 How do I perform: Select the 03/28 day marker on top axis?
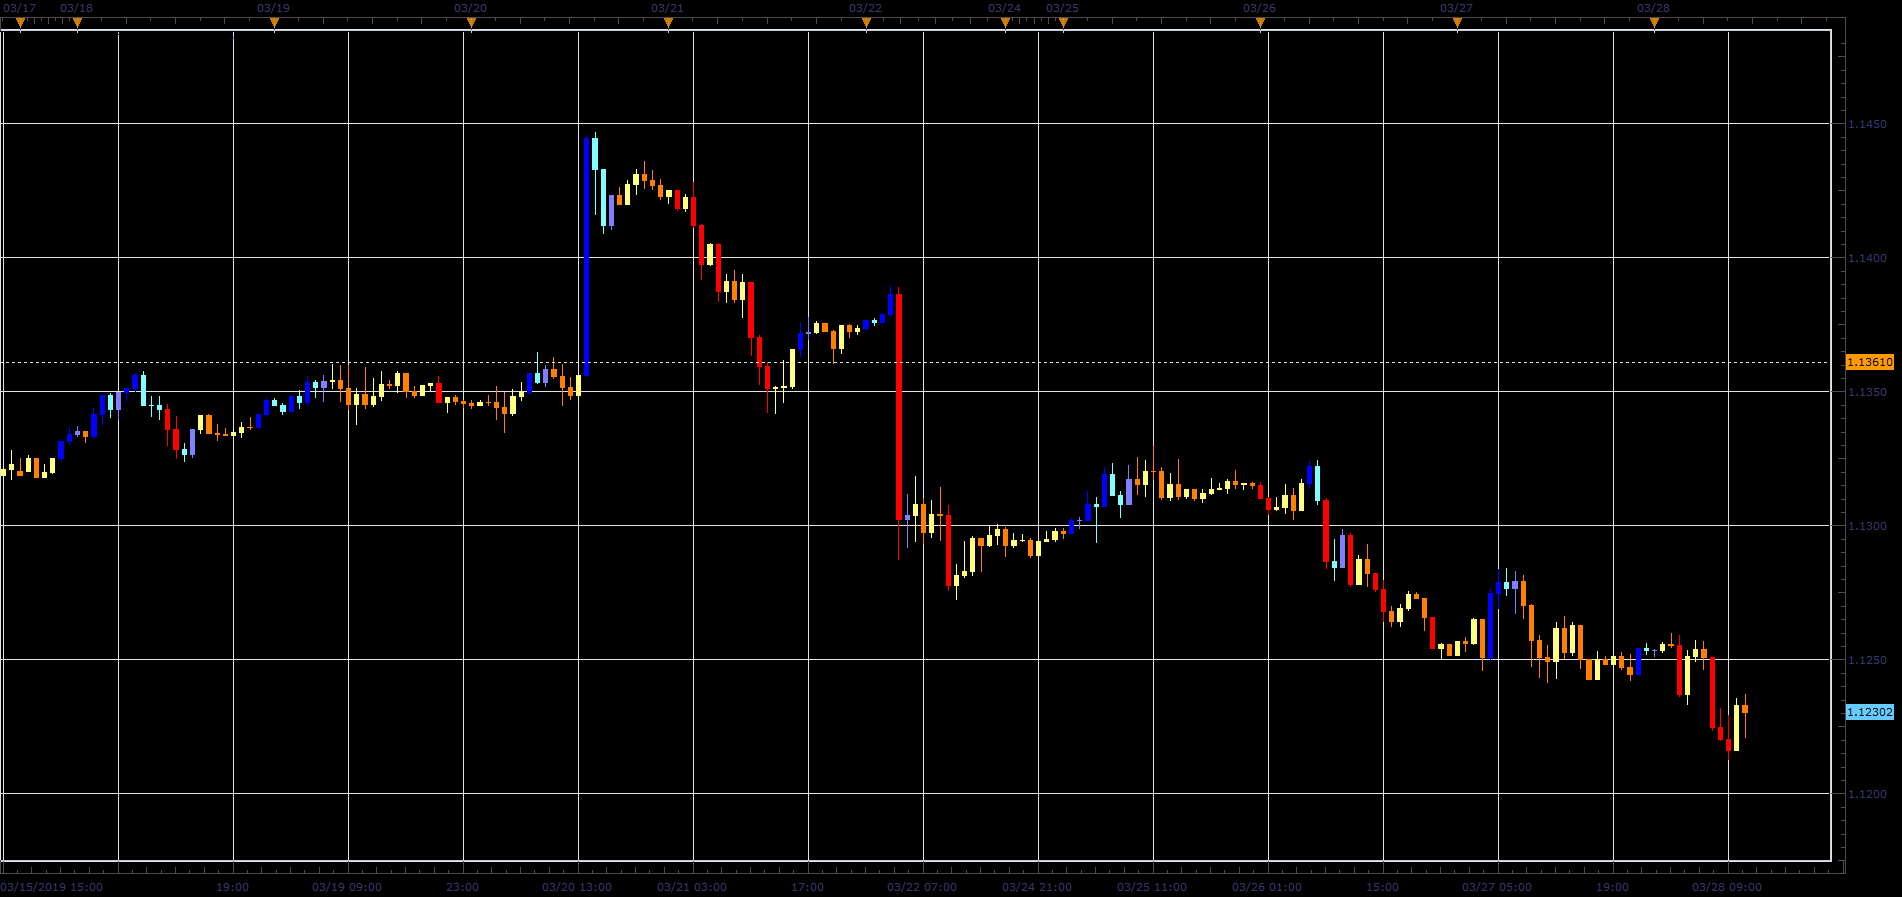[x=1654, y=23]
